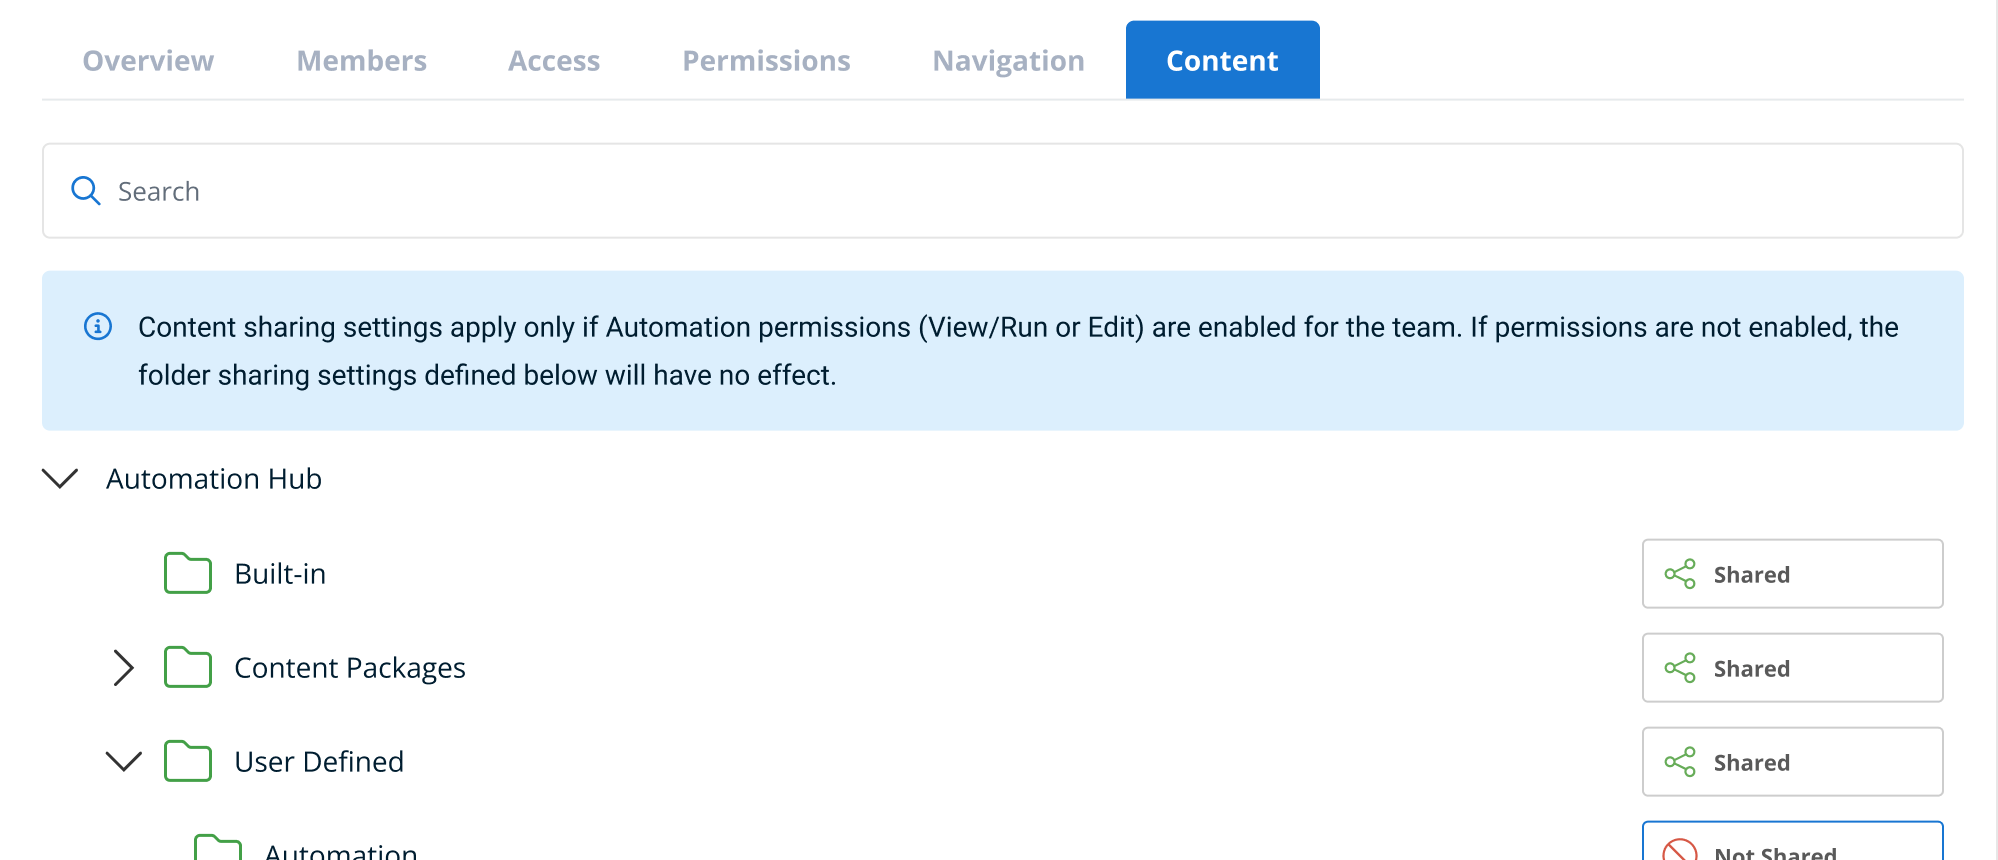Switch to the Permissions tab
Screen dimensions: 1998x860
(x=766, y=61)
